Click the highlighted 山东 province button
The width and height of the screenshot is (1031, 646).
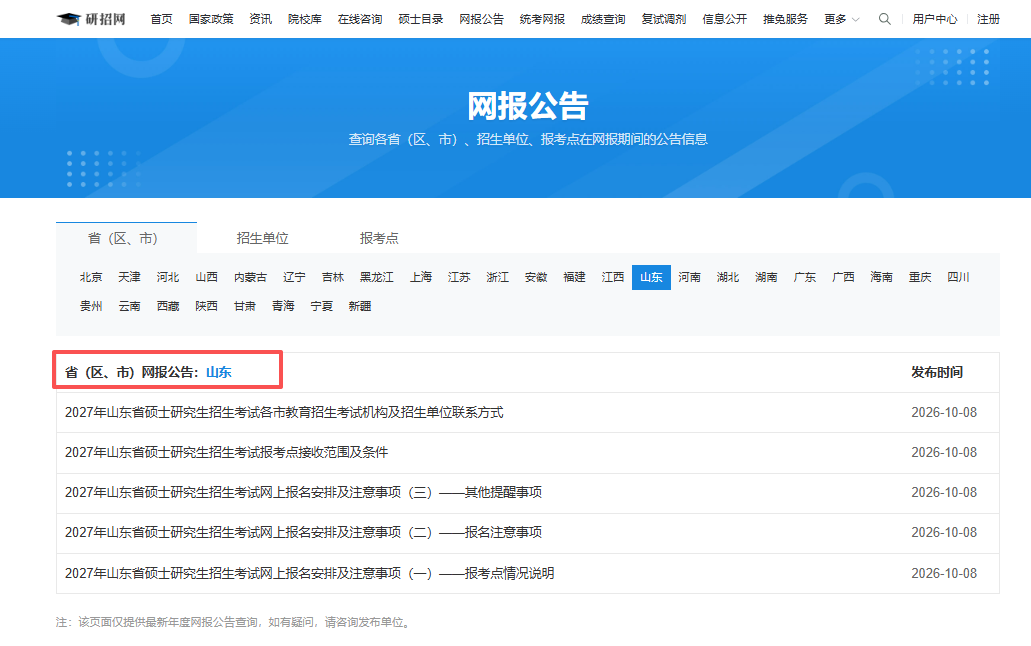click(x=652, y=277)
